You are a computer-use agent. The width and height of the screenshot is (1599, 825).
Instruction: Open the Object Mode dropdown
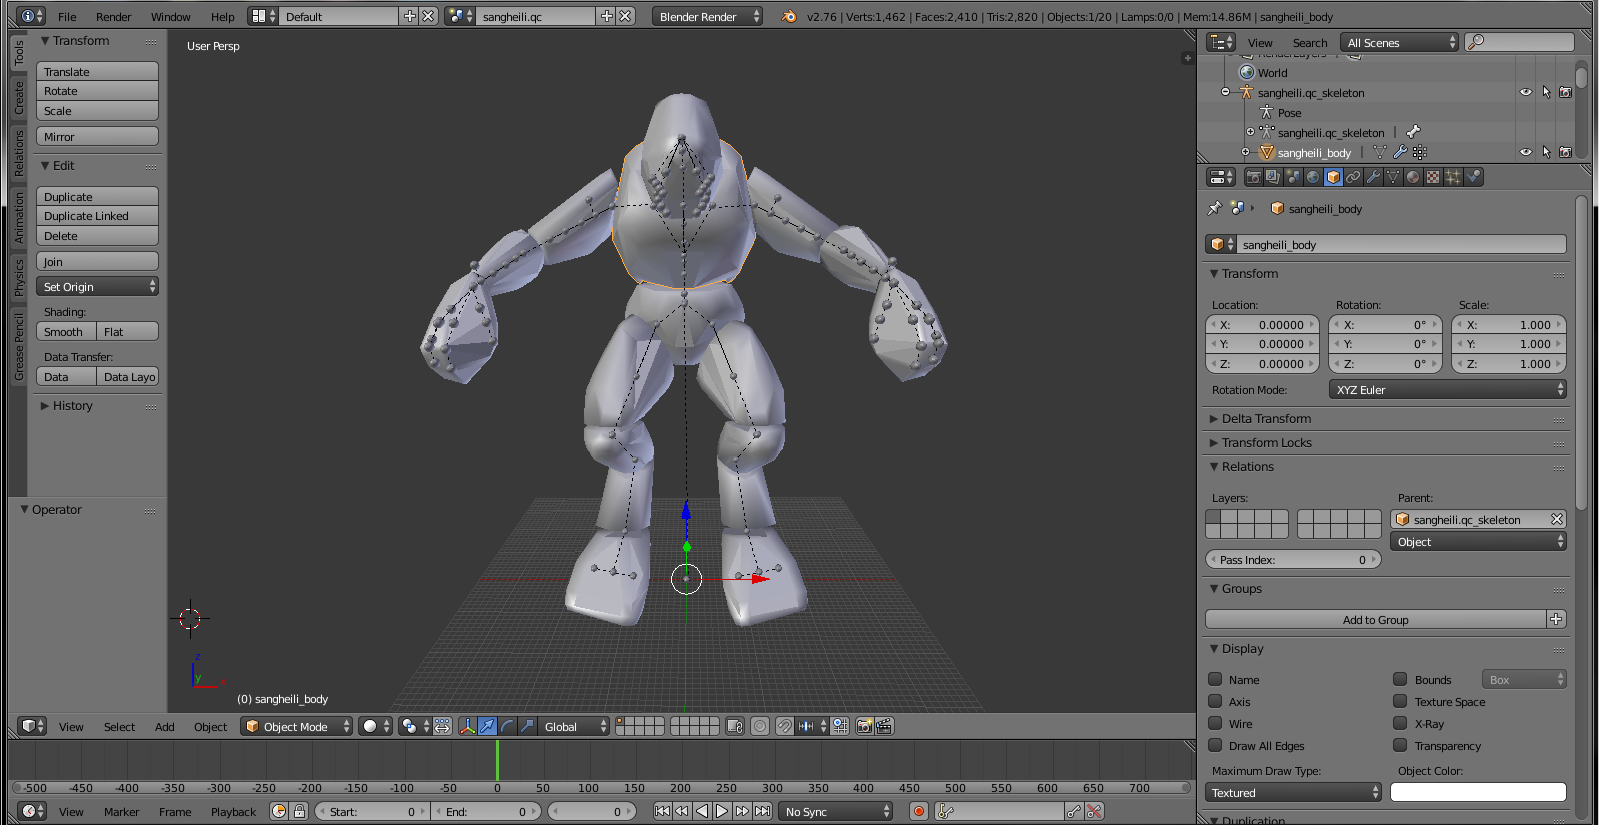click(297, 726)
